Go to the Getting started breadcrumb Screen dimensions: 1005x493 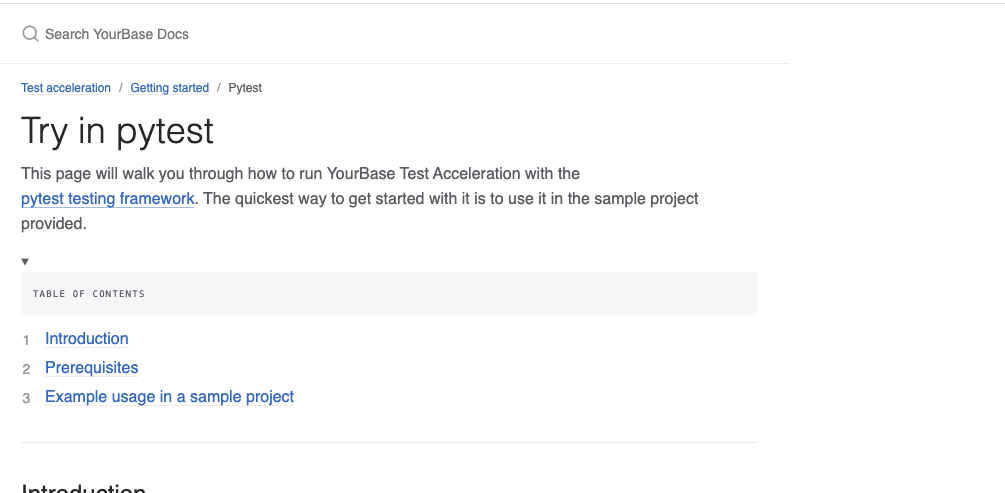170,88
